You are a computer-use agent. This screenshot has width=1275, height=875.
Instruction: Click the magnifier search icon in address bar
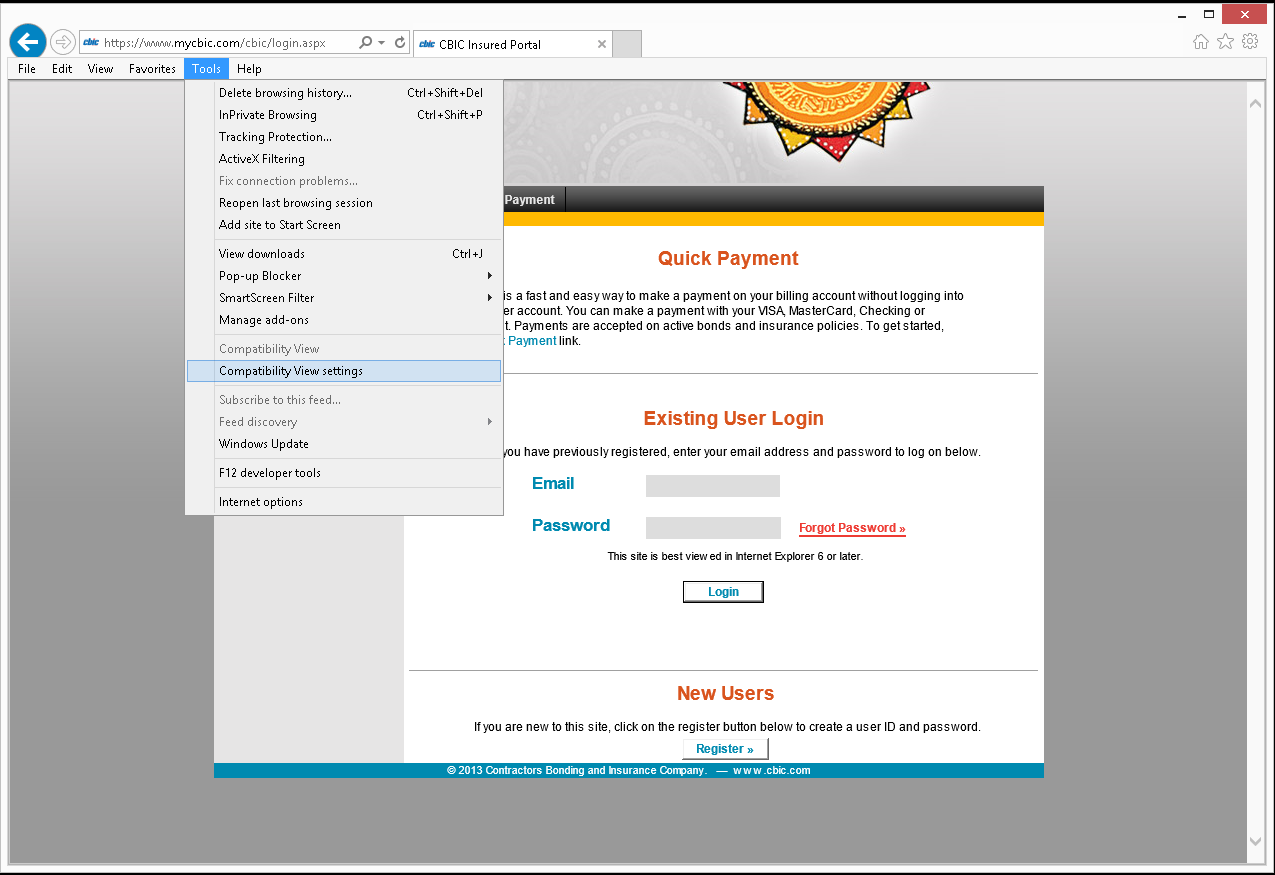(x=365, y=43)
